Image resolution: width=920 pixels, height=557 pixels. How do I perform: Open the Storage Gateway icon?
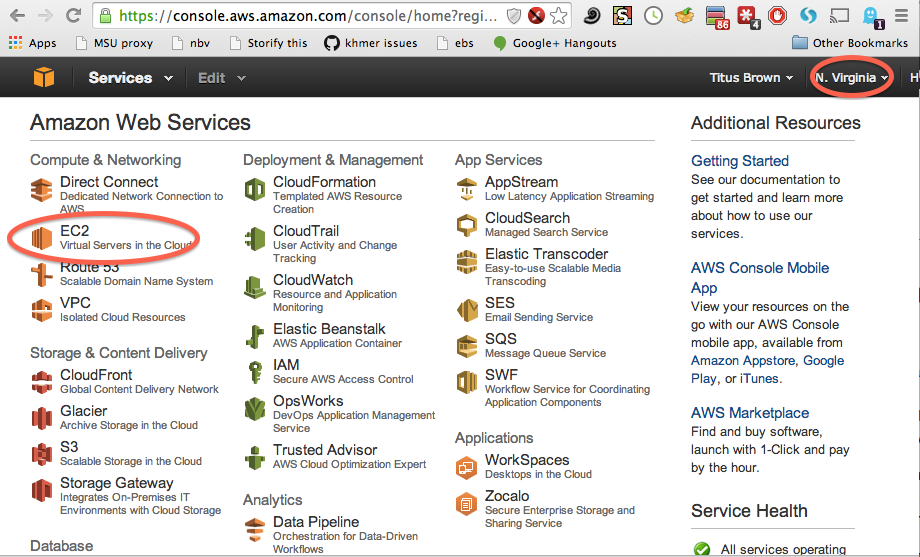point(42,491)
